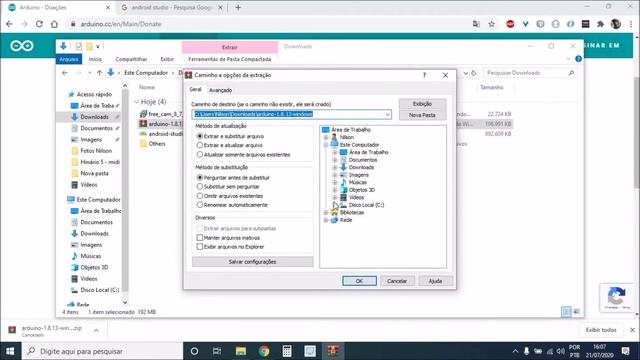This screenshot has width=640, height=360.
Task: Confirm extraction with the OK button
Action: coord(359,281)
